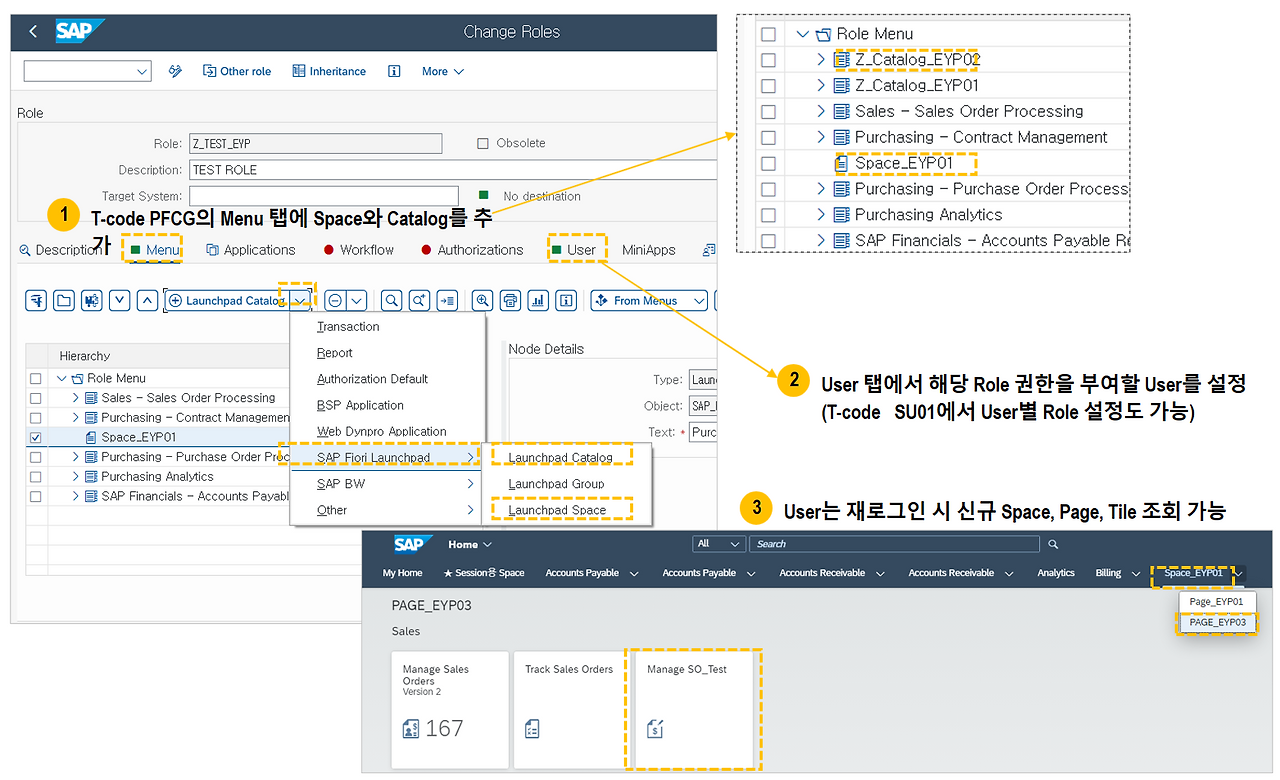Viewport: 1280px width, 780px height.
Task: Click the find magnifier icon in menu toolbar
Action: 391,300
